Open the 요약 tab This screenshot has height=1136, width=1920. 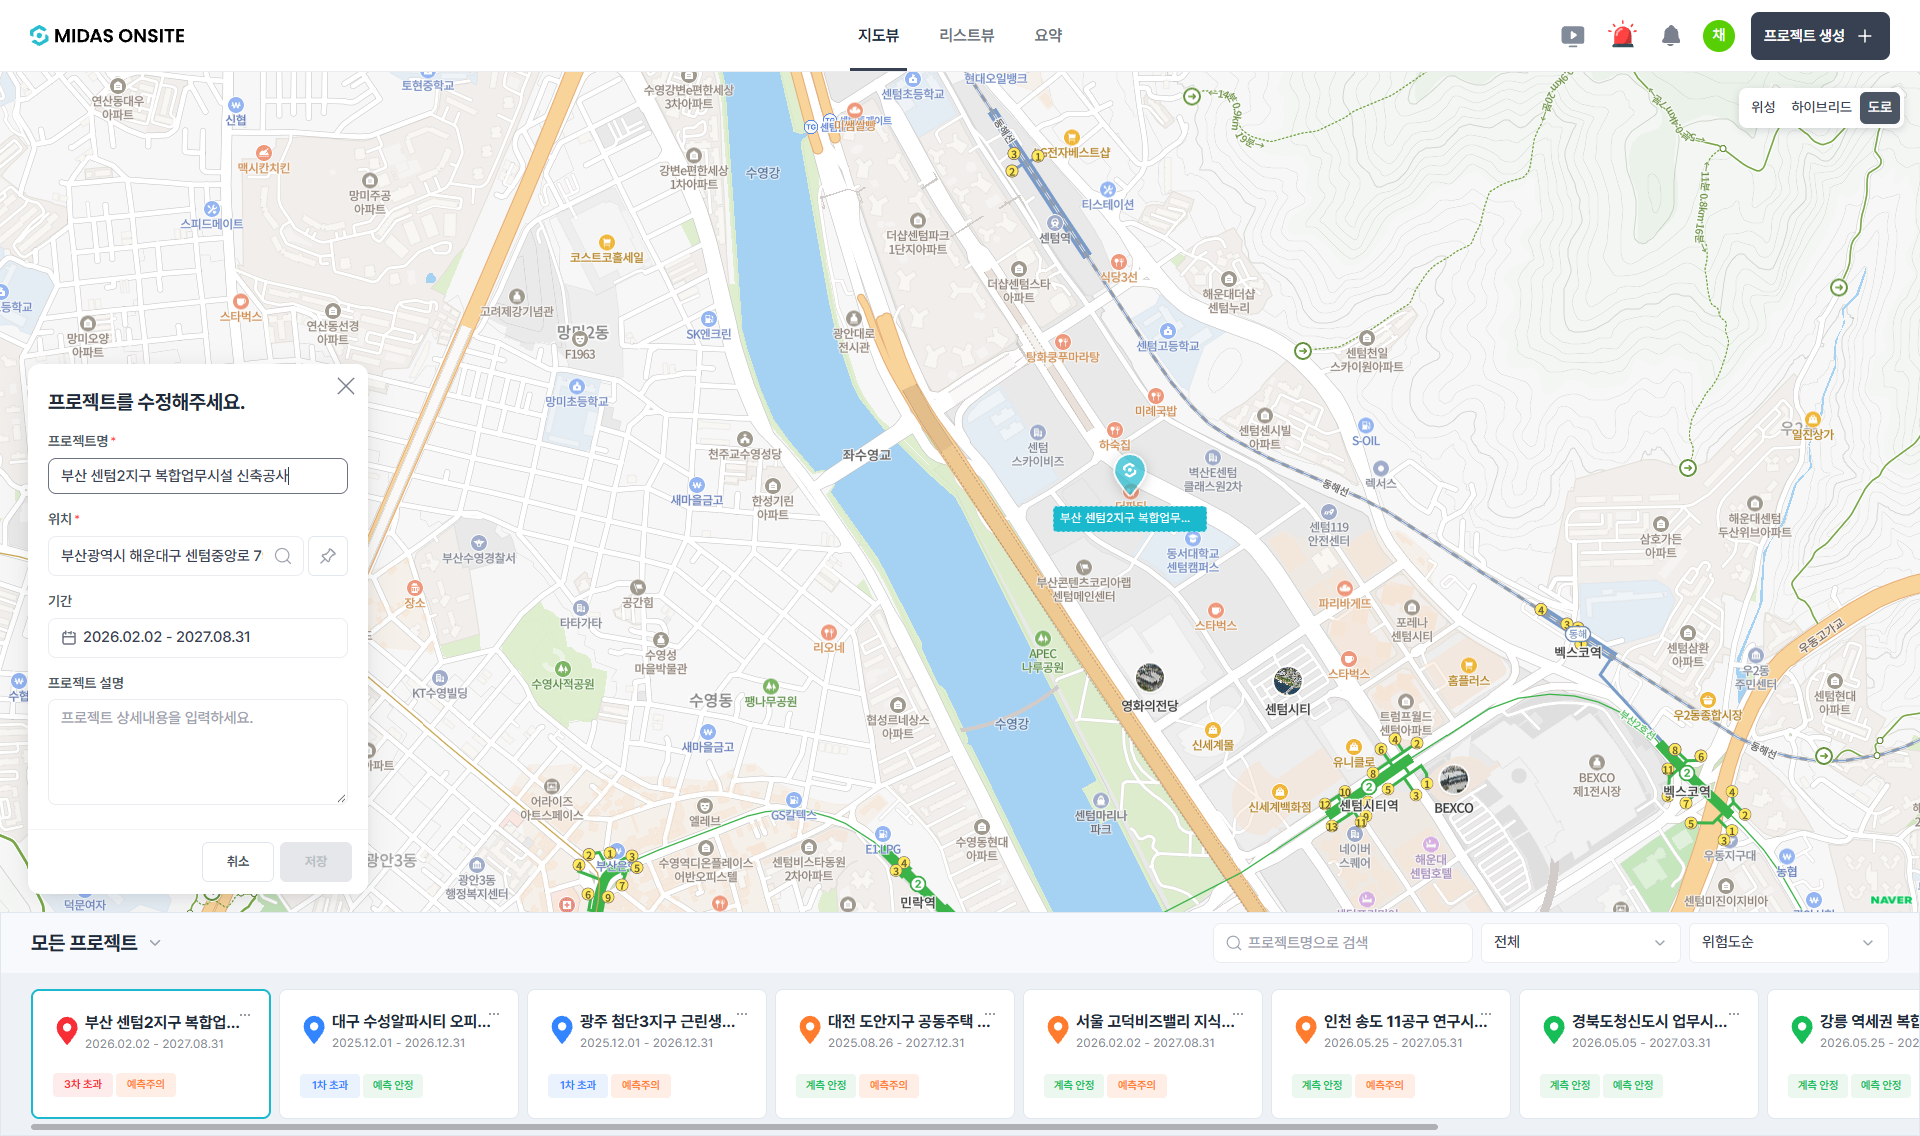[x=1048, y=36]
